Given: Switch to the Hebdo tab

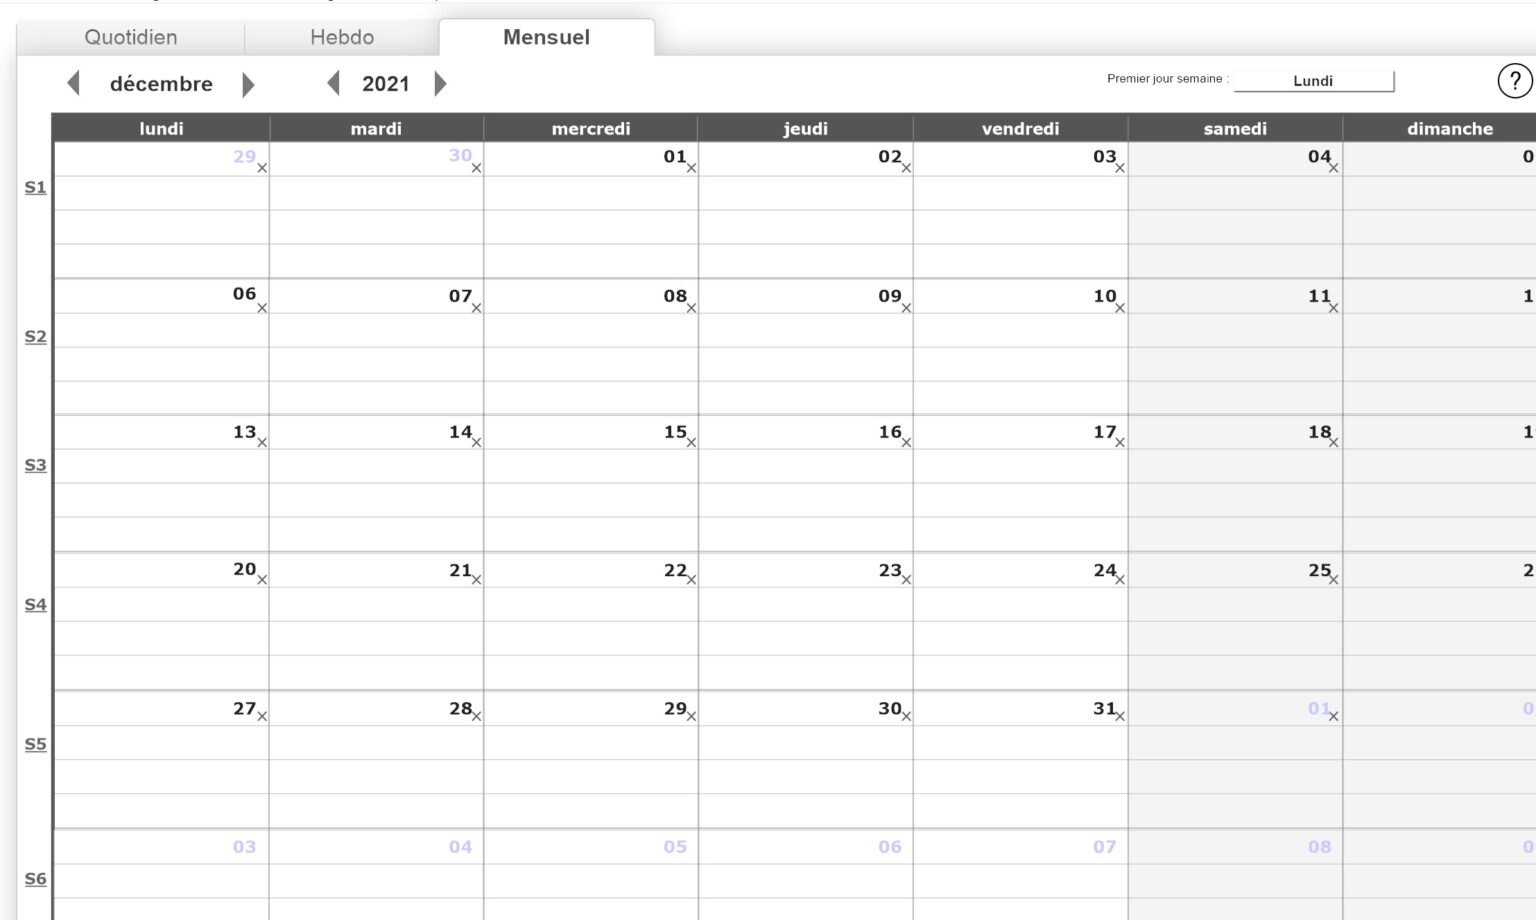Looking at the screenshot, I should (x=342, y=37).
